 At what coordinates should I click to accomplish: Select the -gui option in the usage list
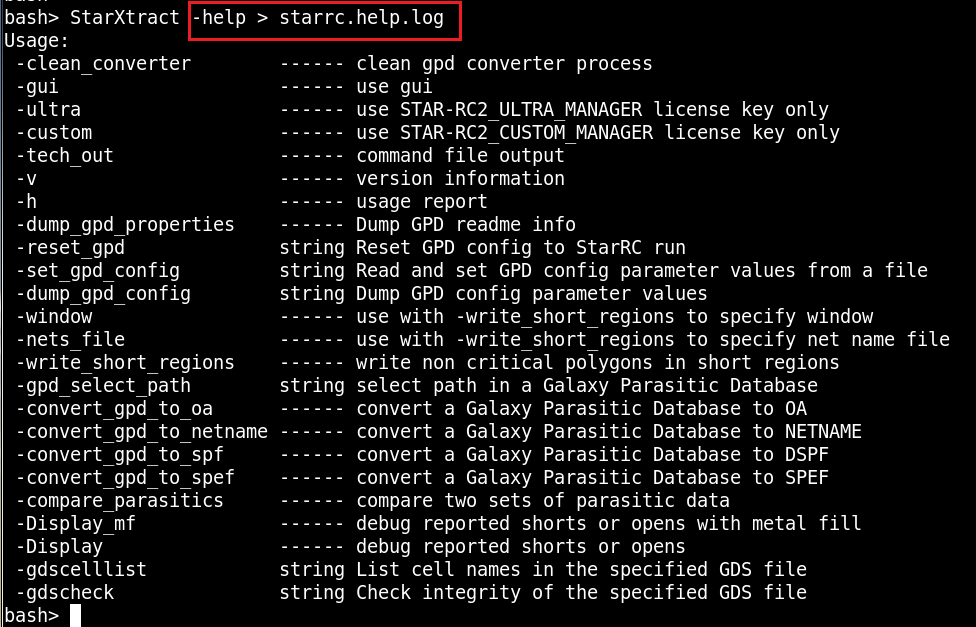pyautogui.click(x=37, y=87)
